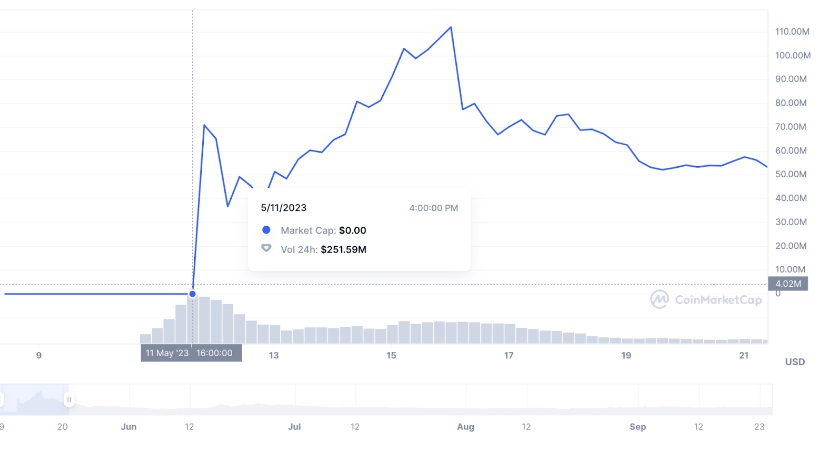The image size is (836, 451).
Task: Click the highlighted selected range in the navigator
Action: pos(35,399)
